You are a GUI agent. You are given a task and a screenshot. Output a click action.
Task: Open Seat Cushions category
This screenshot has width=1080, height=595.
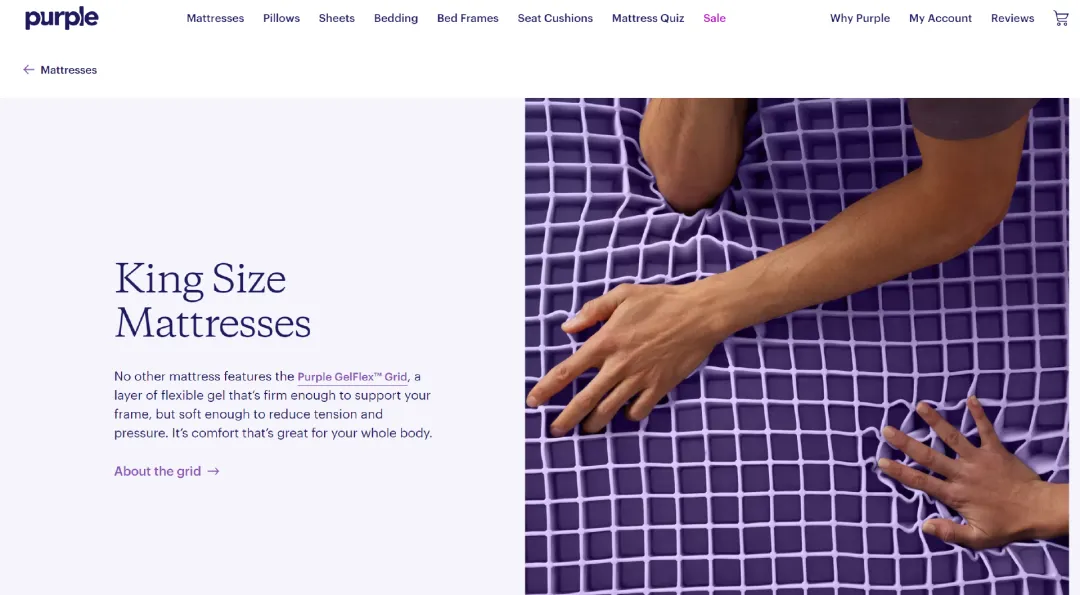554,19
